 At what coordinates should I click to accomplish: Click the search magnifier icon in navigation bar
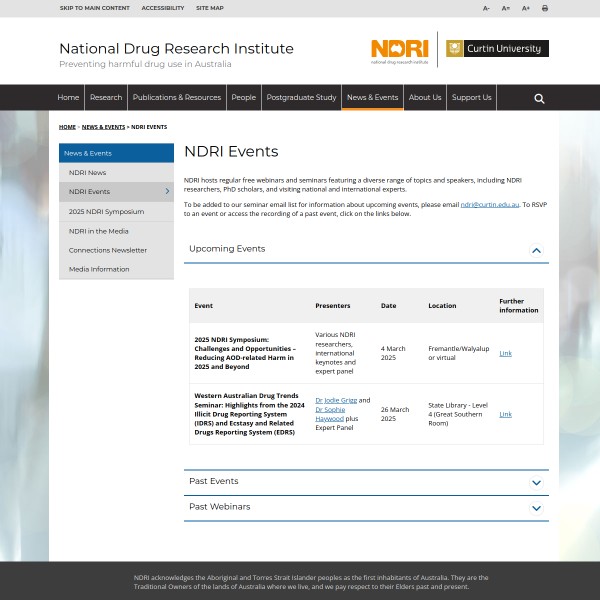(539, 98)
